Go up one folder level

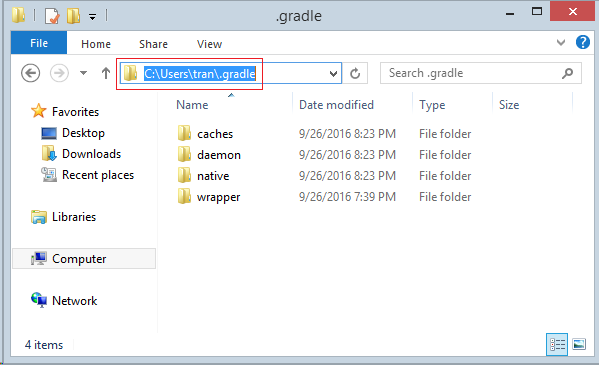click(x=106, y=73)
